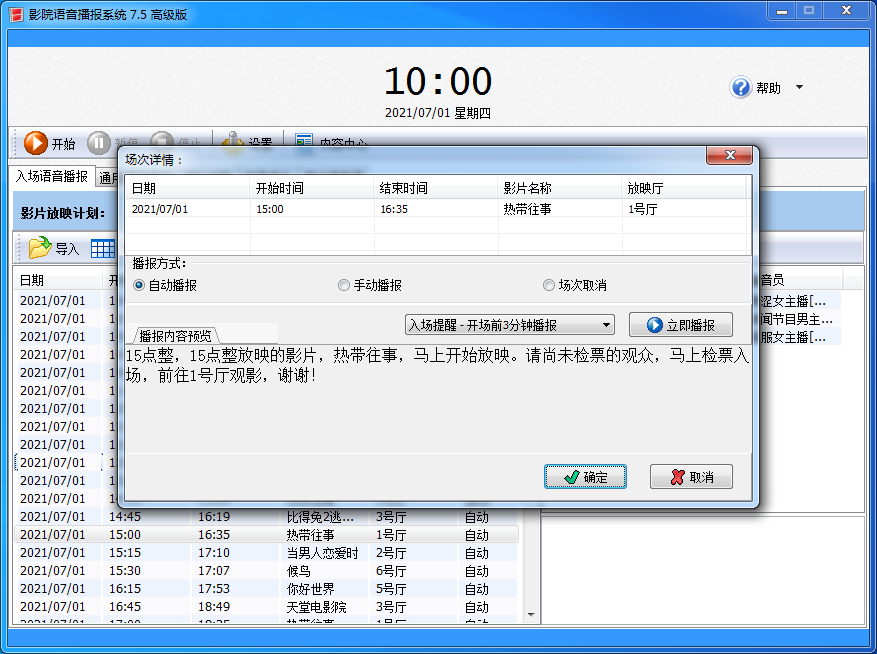The height and width of the screenshot is (654, 877).
Task: Select the 场次取消 radio button
Action: [549, 285]
